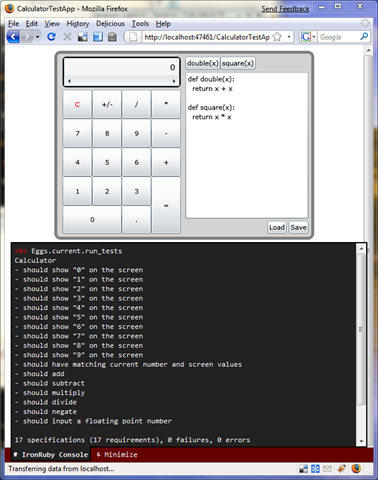Click the calculator plus key
This screenshot has height=480, width=378.
[x=166, y=162]
